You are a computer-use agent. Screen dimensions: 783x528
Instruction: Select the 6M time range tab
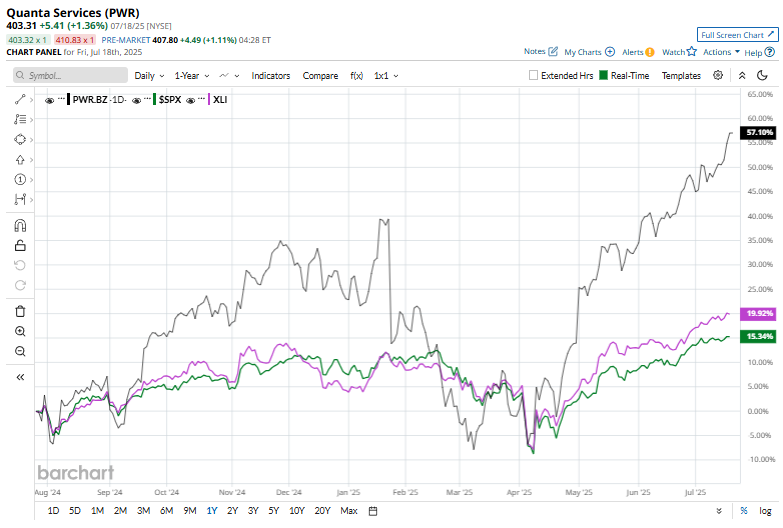point(166,511)
